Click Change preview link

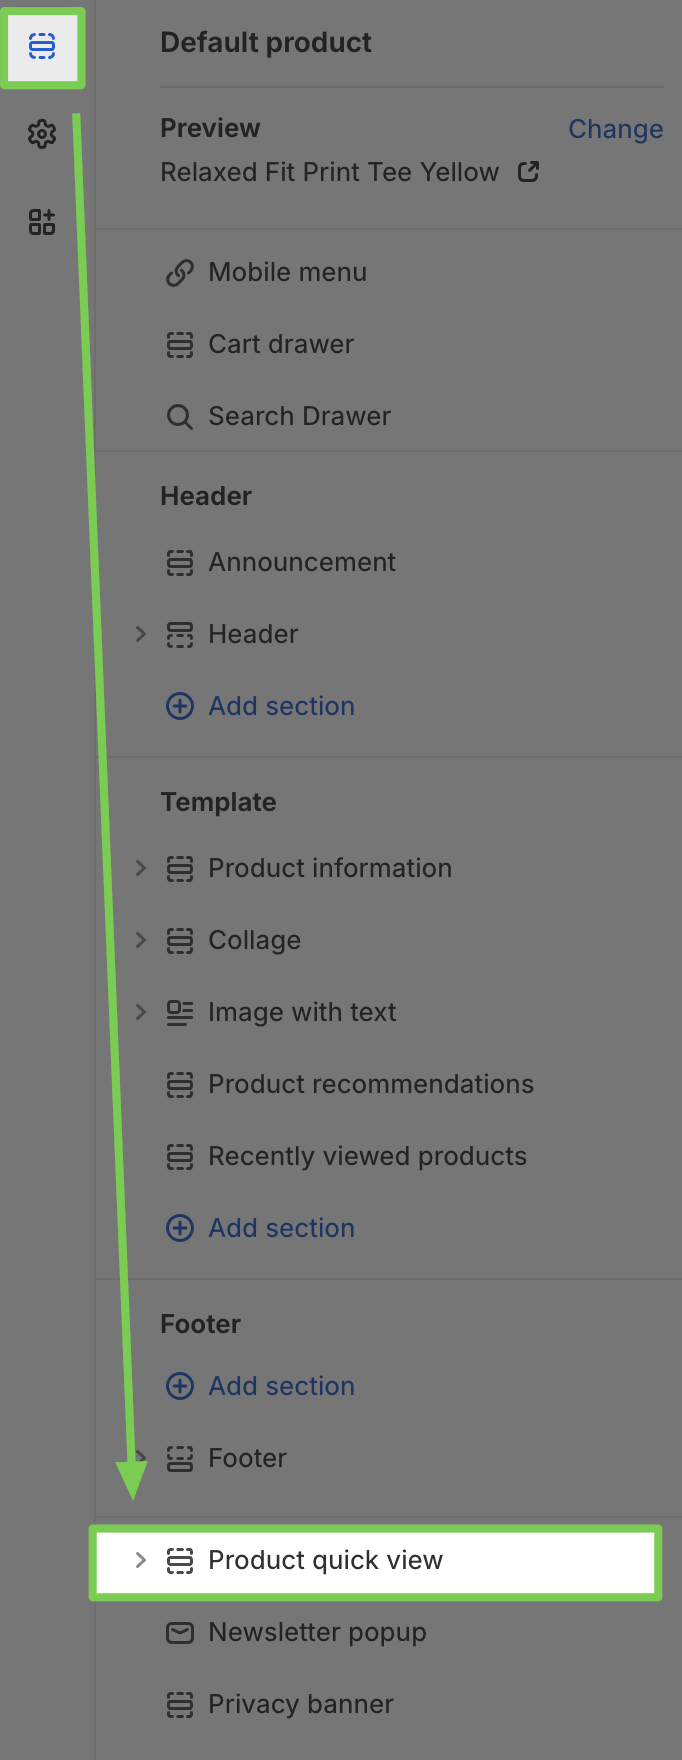pos(616,129)
